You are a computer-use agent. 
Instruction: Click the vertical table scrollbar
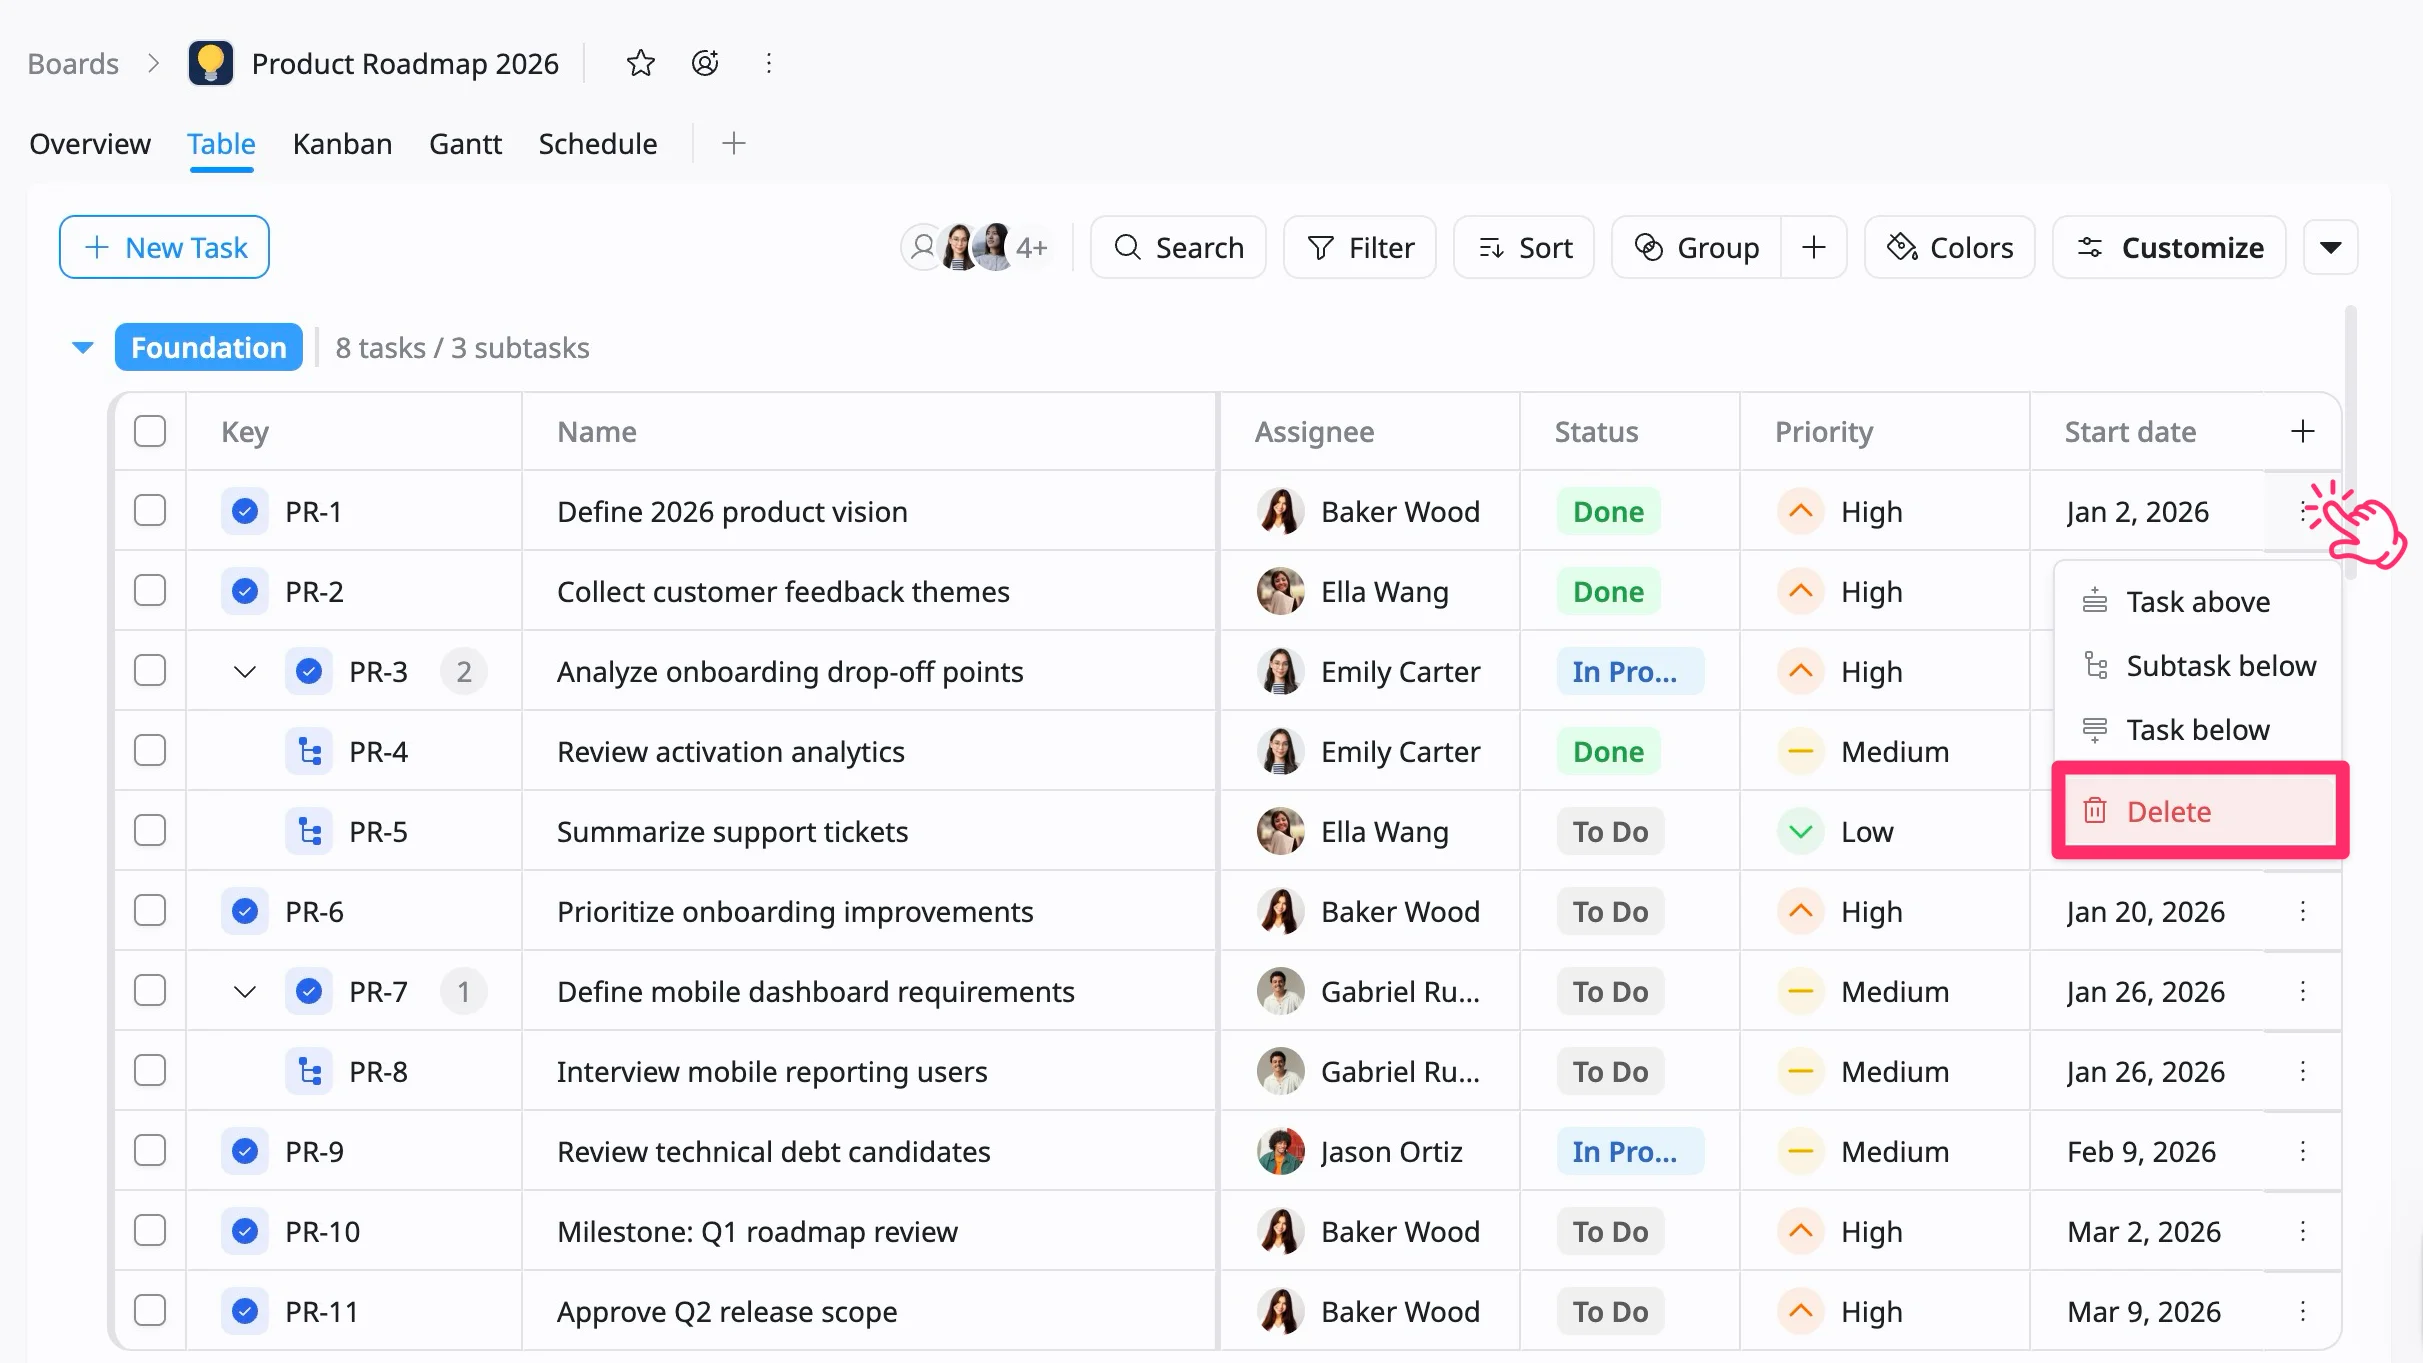point(2350,444)
